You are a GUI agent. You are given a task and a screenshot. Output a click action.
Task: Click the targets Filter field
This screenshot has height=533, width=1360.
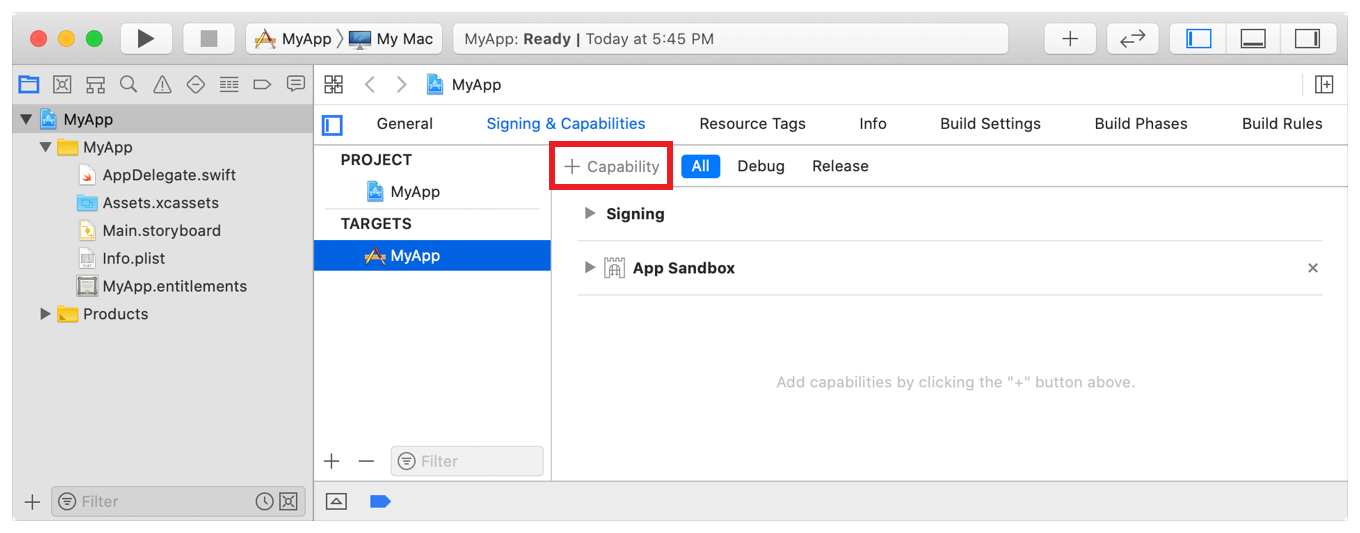pyautogui.click(x=468, y=461)
